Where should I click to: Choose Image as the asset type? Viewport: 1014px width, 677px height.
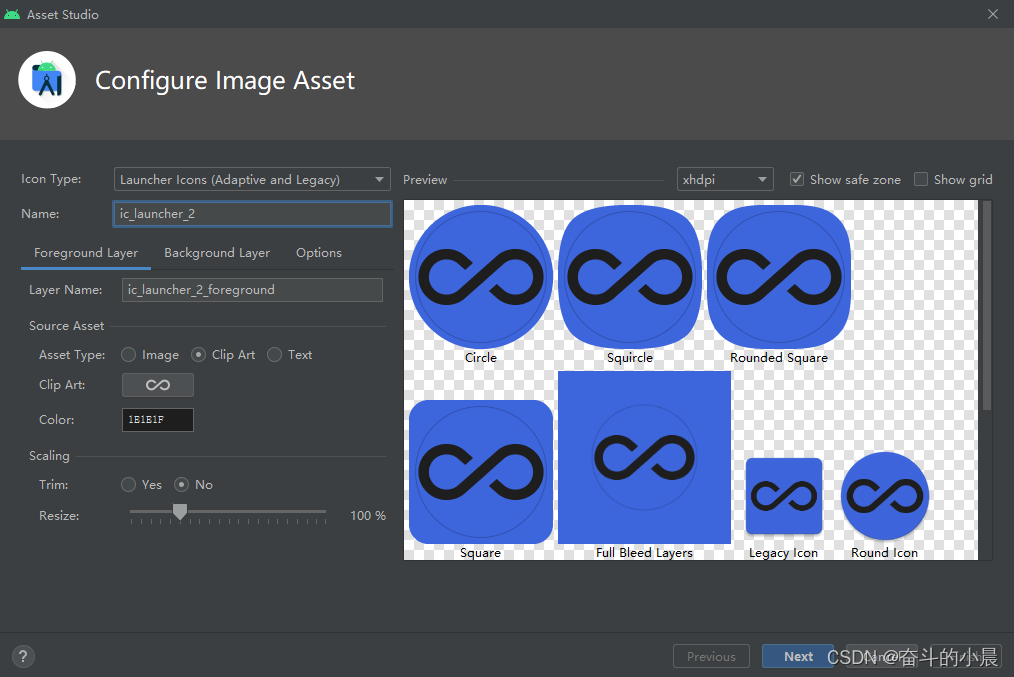click(129, 354)
